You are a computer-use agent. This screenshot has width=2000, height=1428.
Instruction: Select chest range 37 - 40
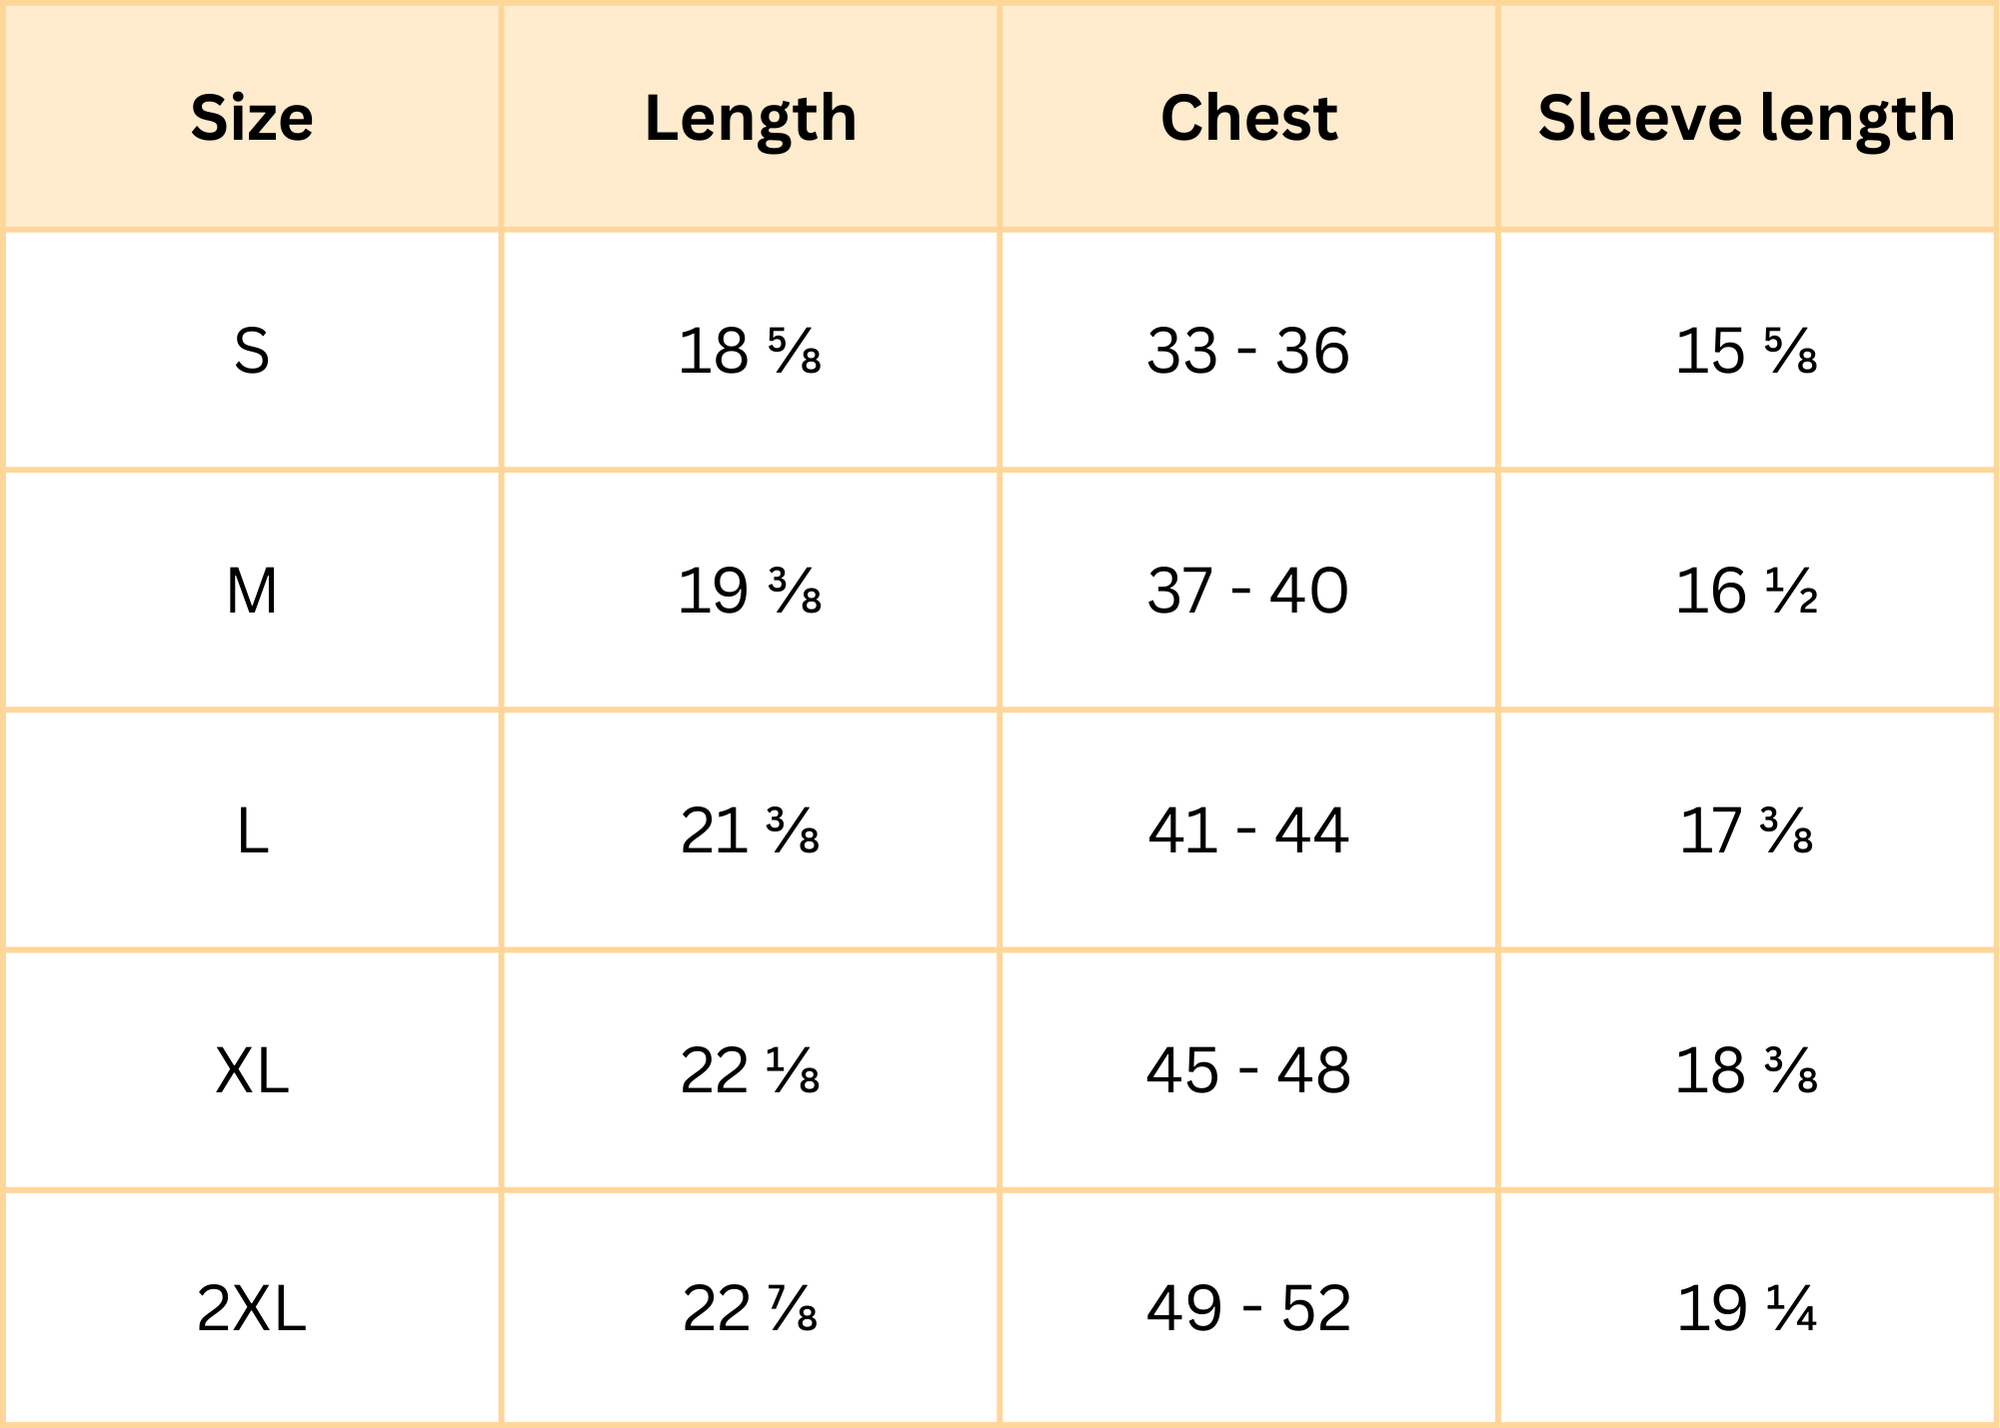(x=1249, y=591)
